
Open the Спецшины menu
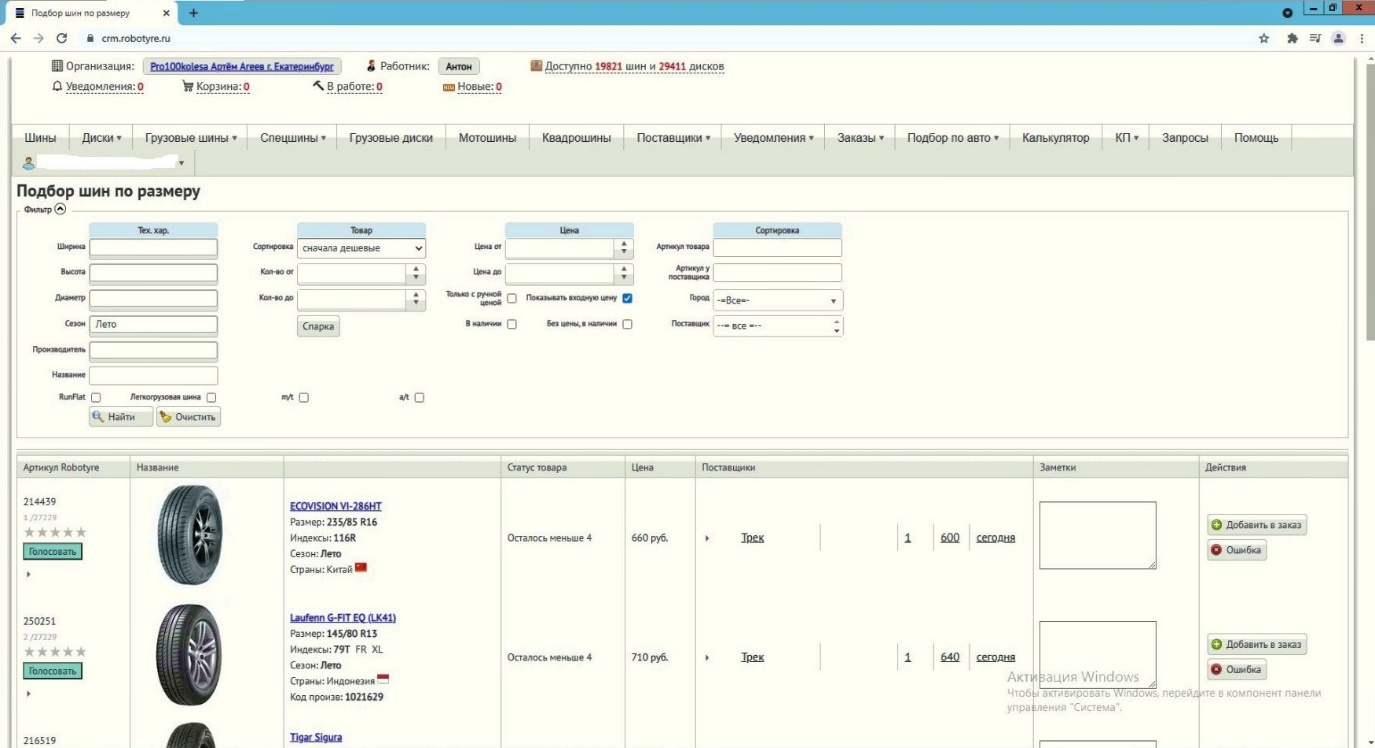click(292, 138)
